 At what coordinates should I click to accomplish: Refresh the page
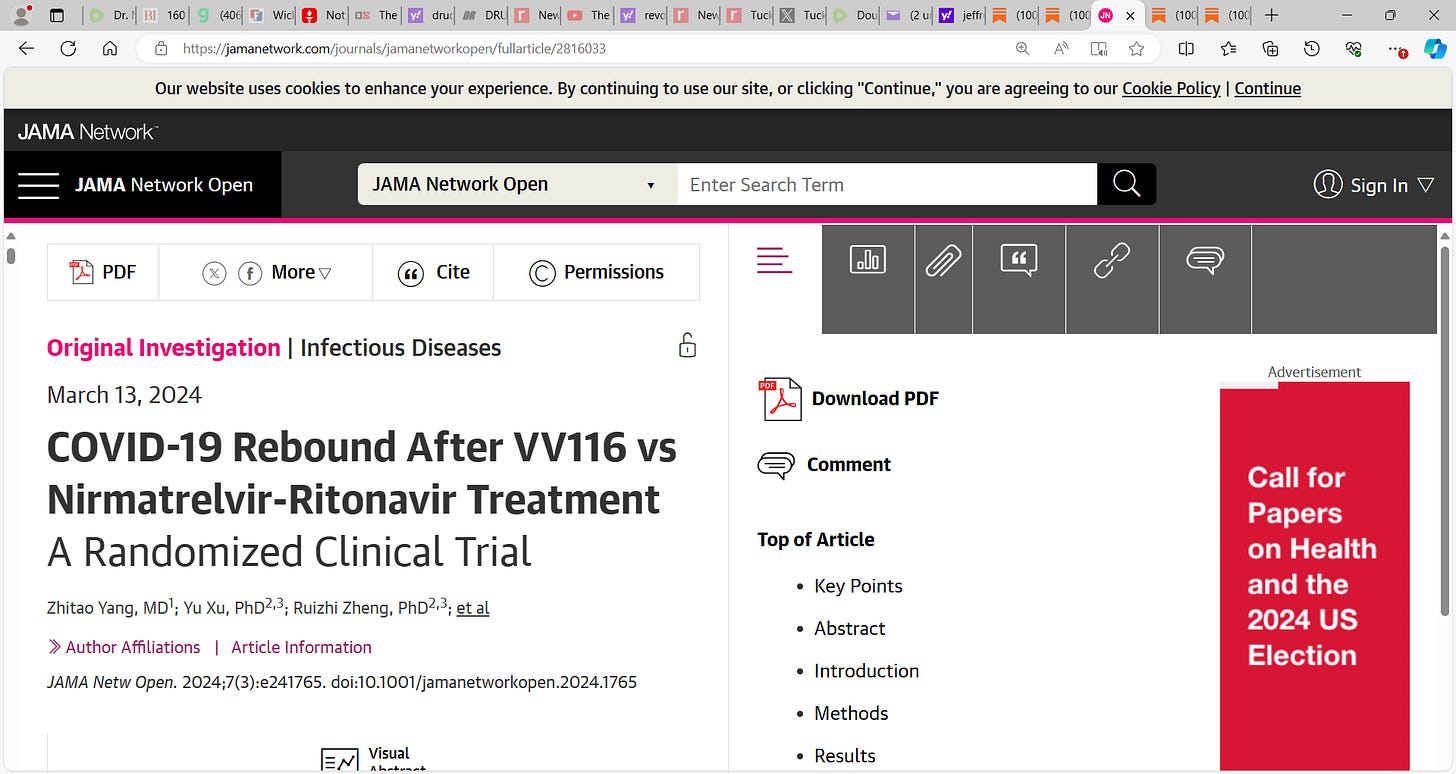coord(68,48)
